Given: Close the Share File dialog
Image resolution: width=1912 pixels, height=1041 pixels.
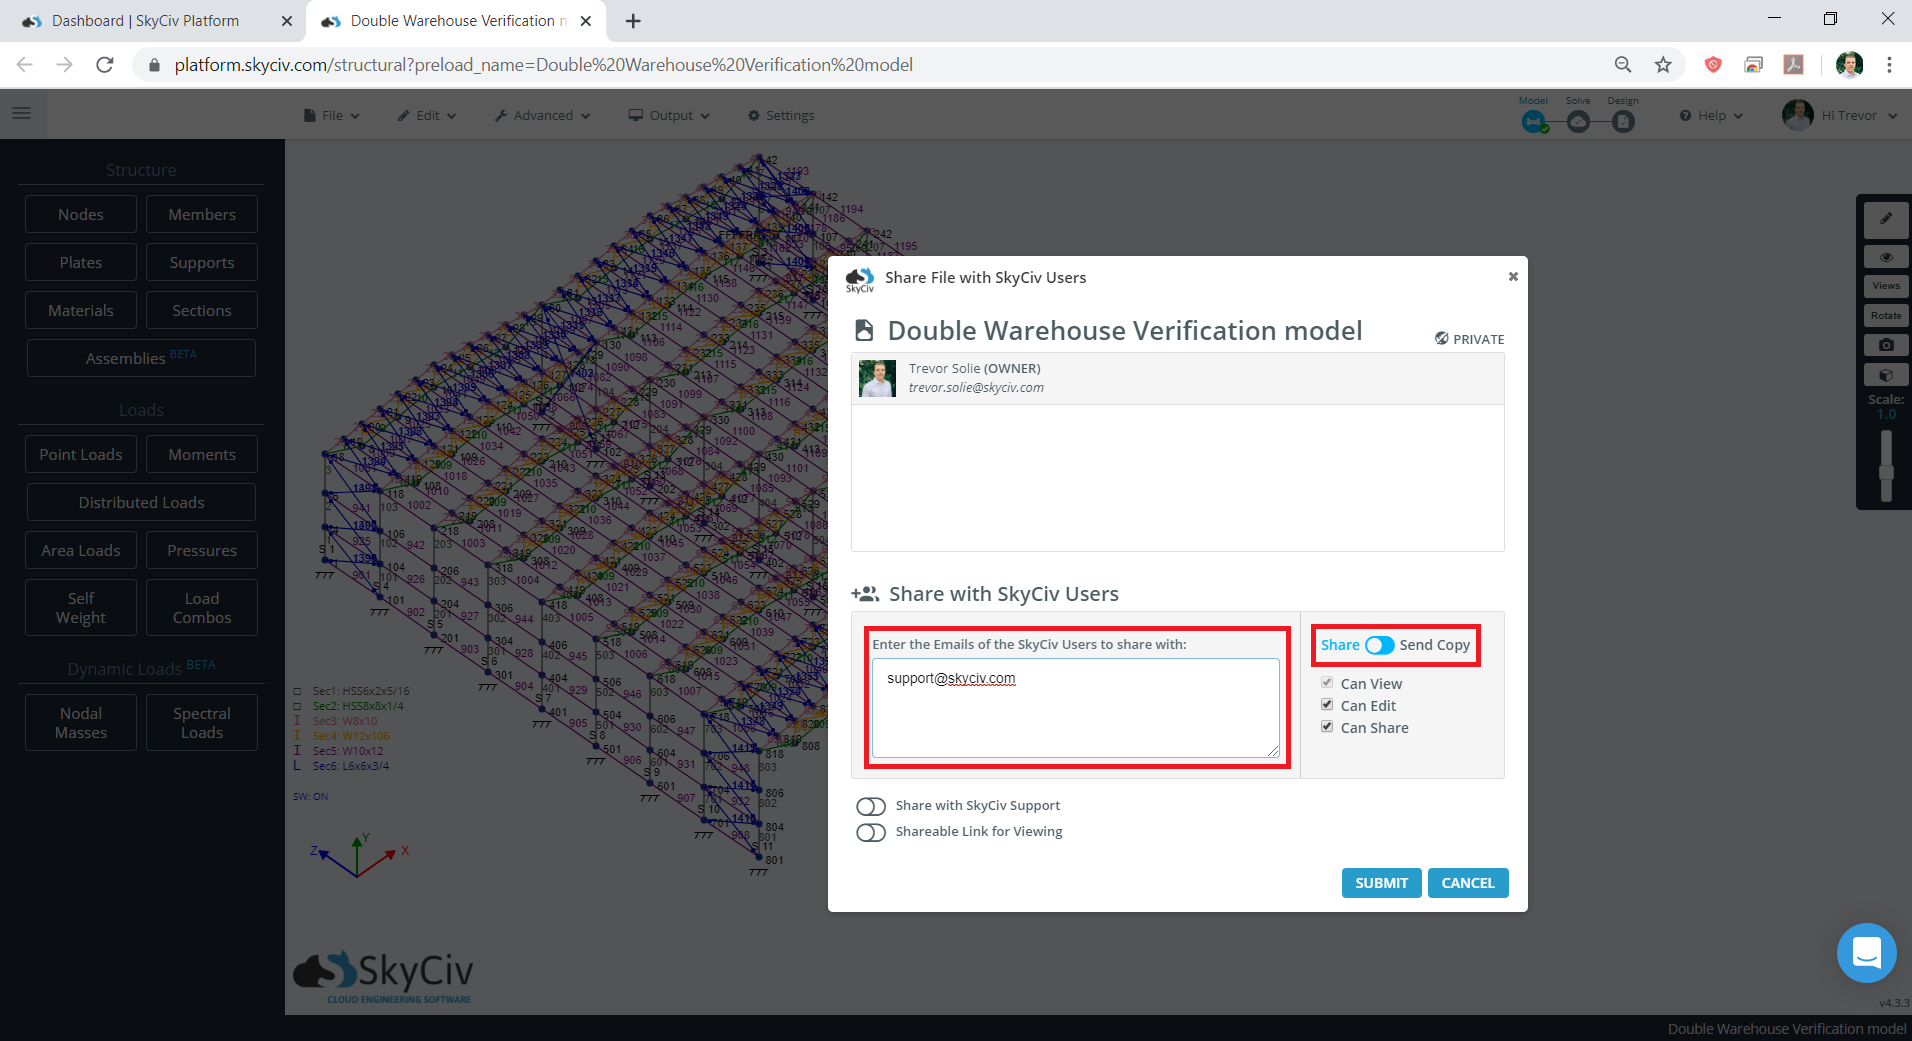Looking at the screenshot, I should click(x=1513, y=277).
